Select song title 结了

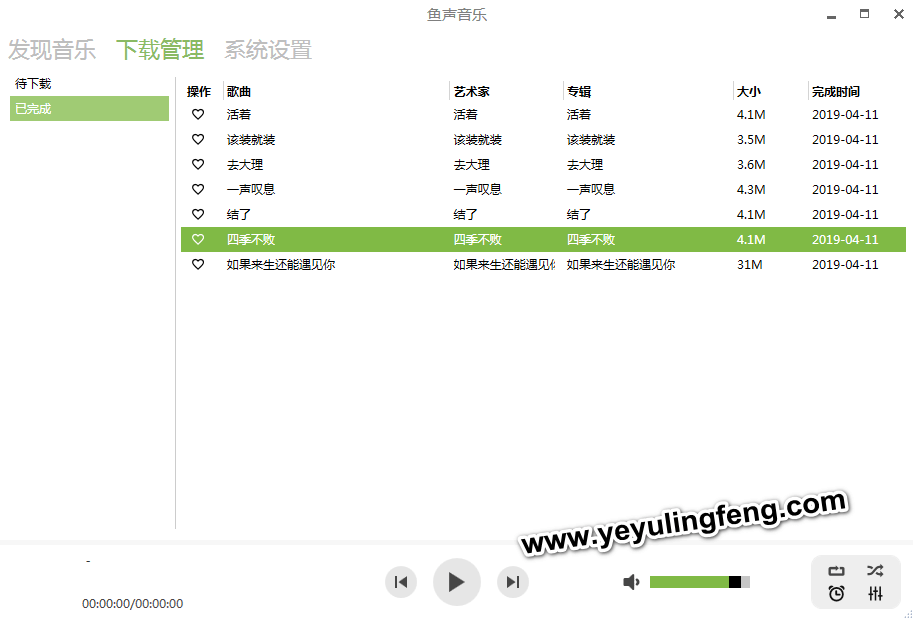point(239,214)
